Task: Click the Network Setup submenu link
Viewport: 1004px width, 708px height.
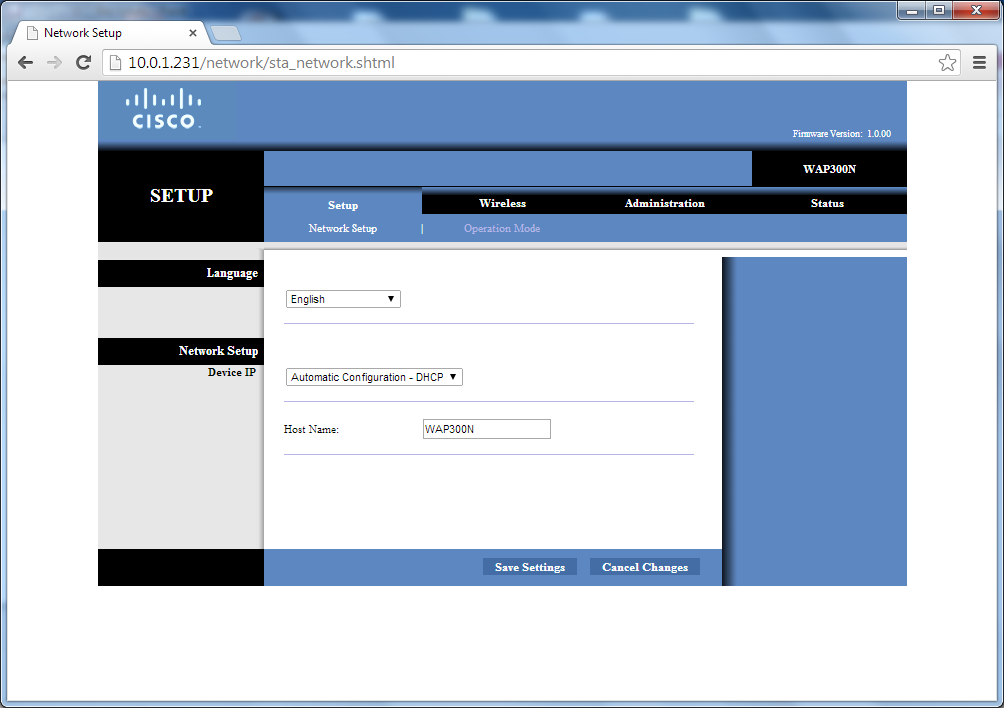Action: [x=343, y=229]
